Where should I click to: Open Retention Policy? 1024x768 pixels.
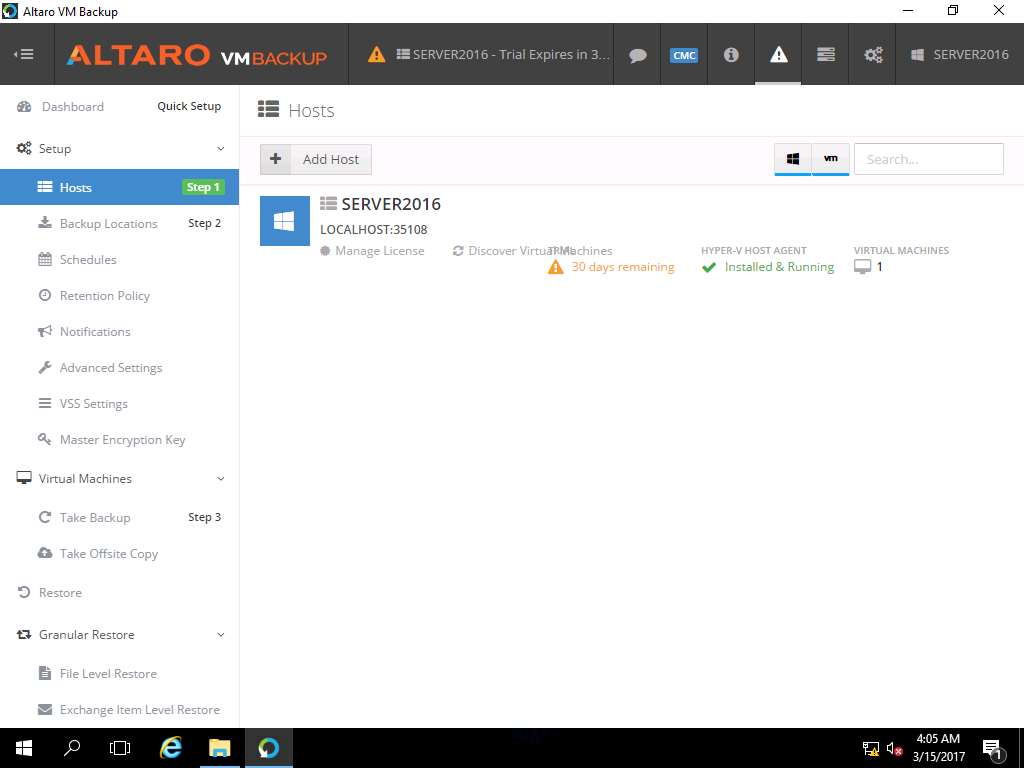pyautogui.click(x=104, y=296)
